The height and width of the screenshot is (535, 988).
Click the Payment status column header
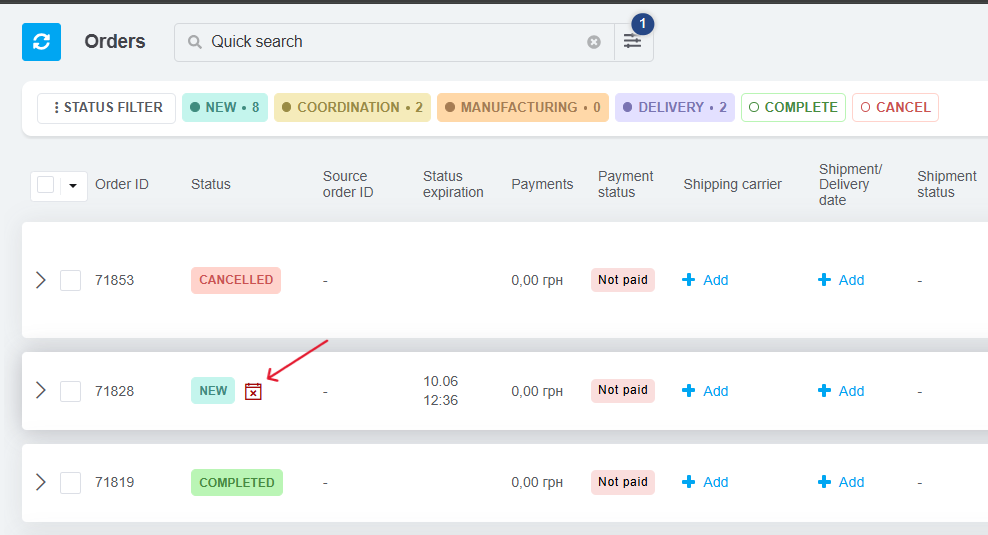click(x=625, y=185)
